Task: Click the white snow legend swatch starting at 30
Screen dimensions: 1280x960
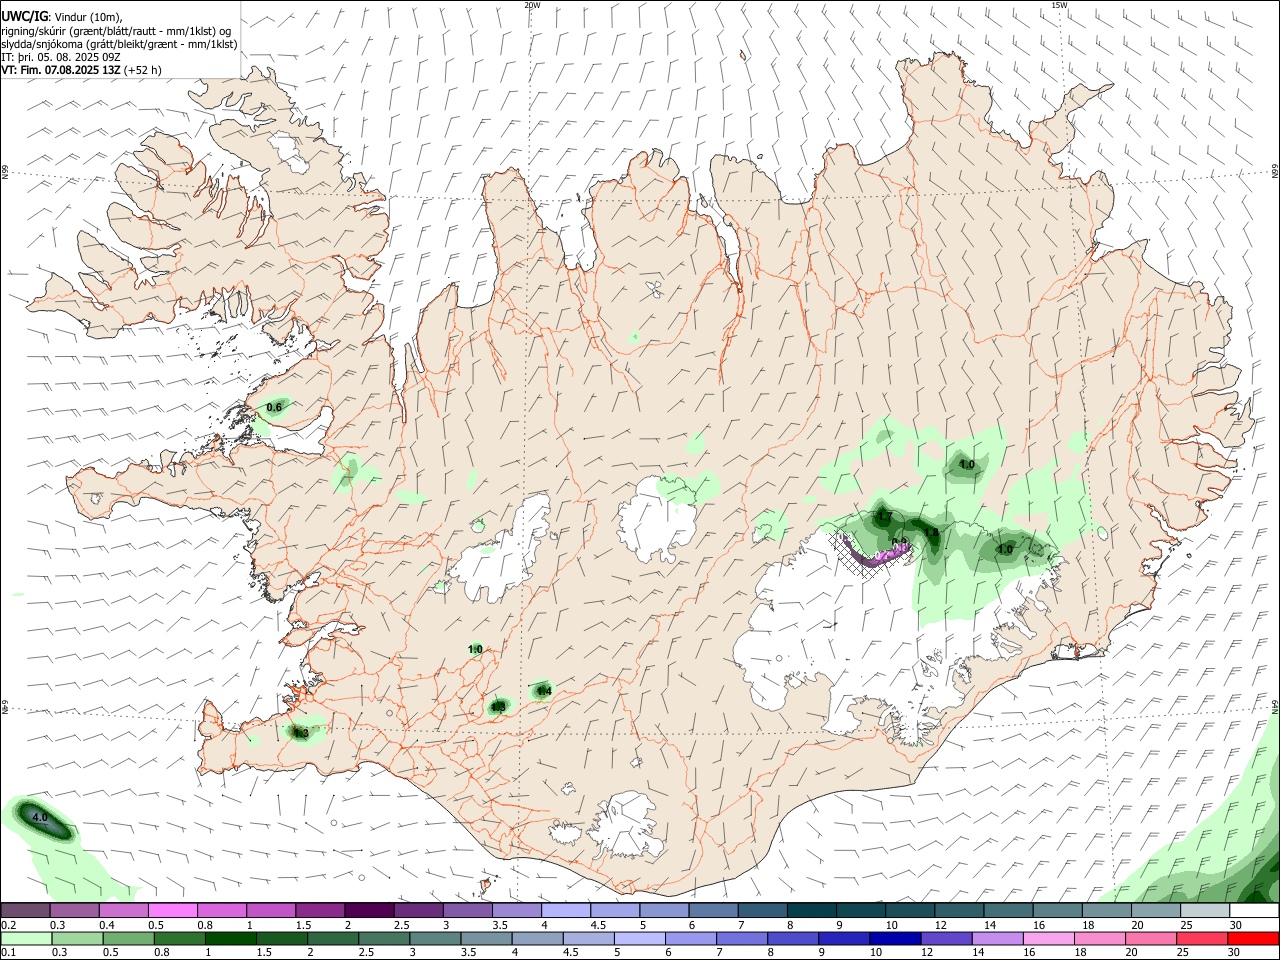Action: 1254,911
